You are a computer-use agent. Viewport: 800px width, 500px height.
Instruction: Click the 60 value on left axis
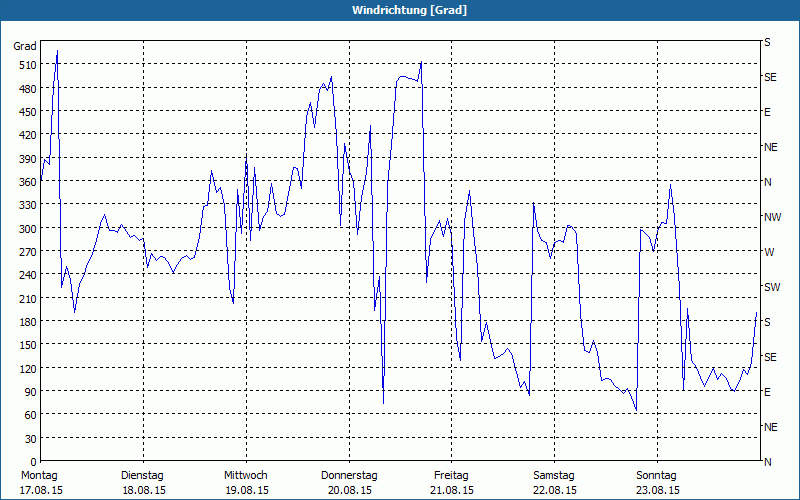pyautogui.click(x=31, y=415)
